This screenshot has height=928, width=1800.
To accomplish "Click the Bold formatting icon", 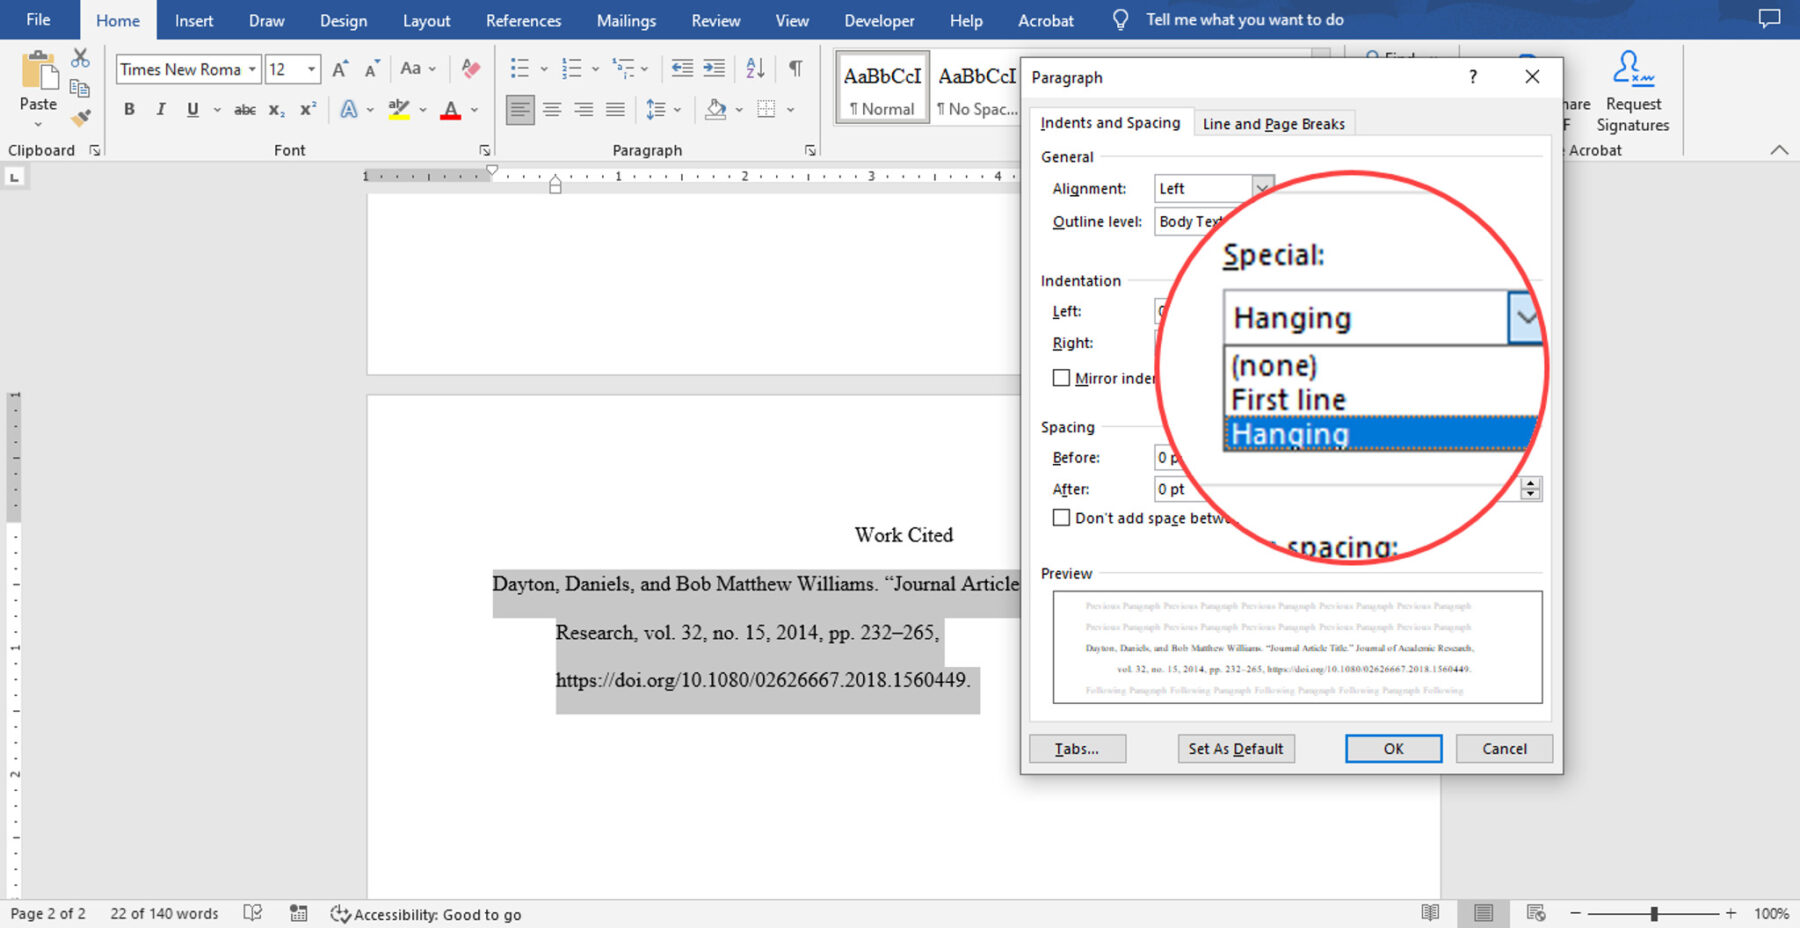I will click(x=129, y=110).
